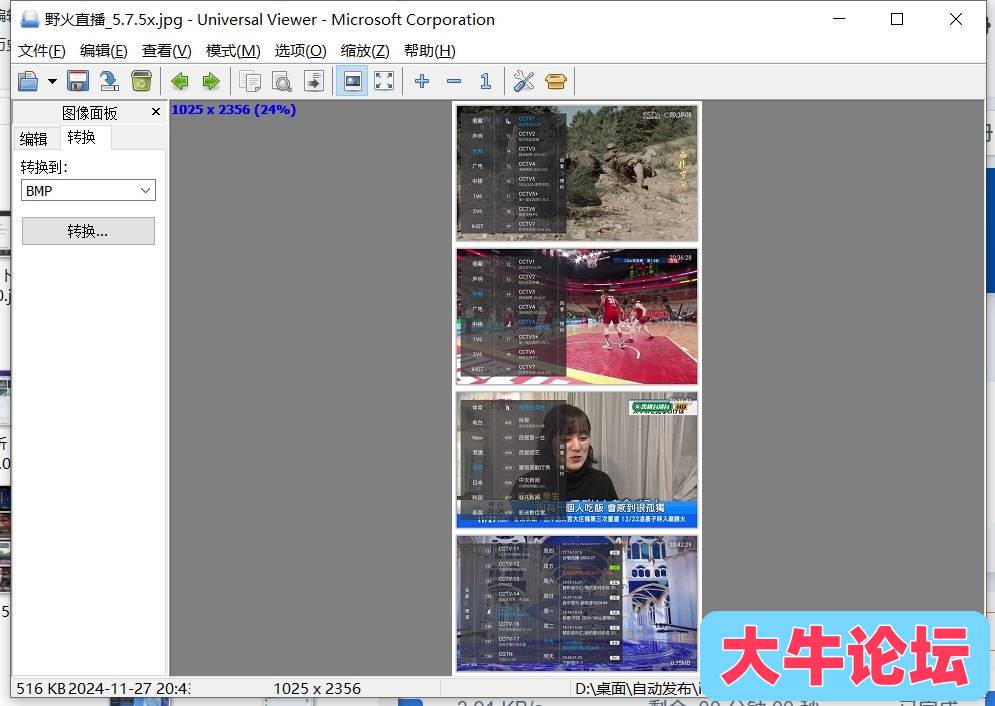Click the D:\桌面\自动发布 path in status bar
995x706 pixels.
tap(636, 689)
